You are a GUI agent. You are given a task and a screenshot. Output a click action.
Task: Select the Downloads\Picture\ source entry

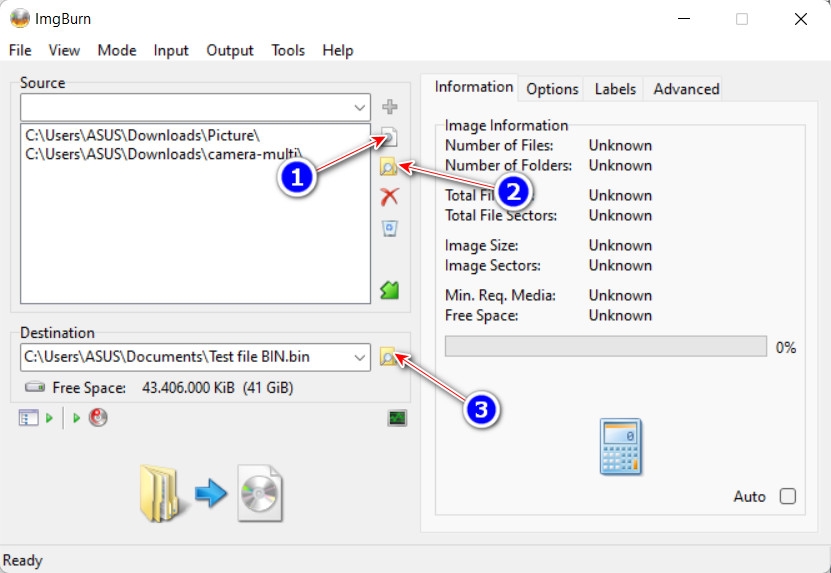click(143, 135)
